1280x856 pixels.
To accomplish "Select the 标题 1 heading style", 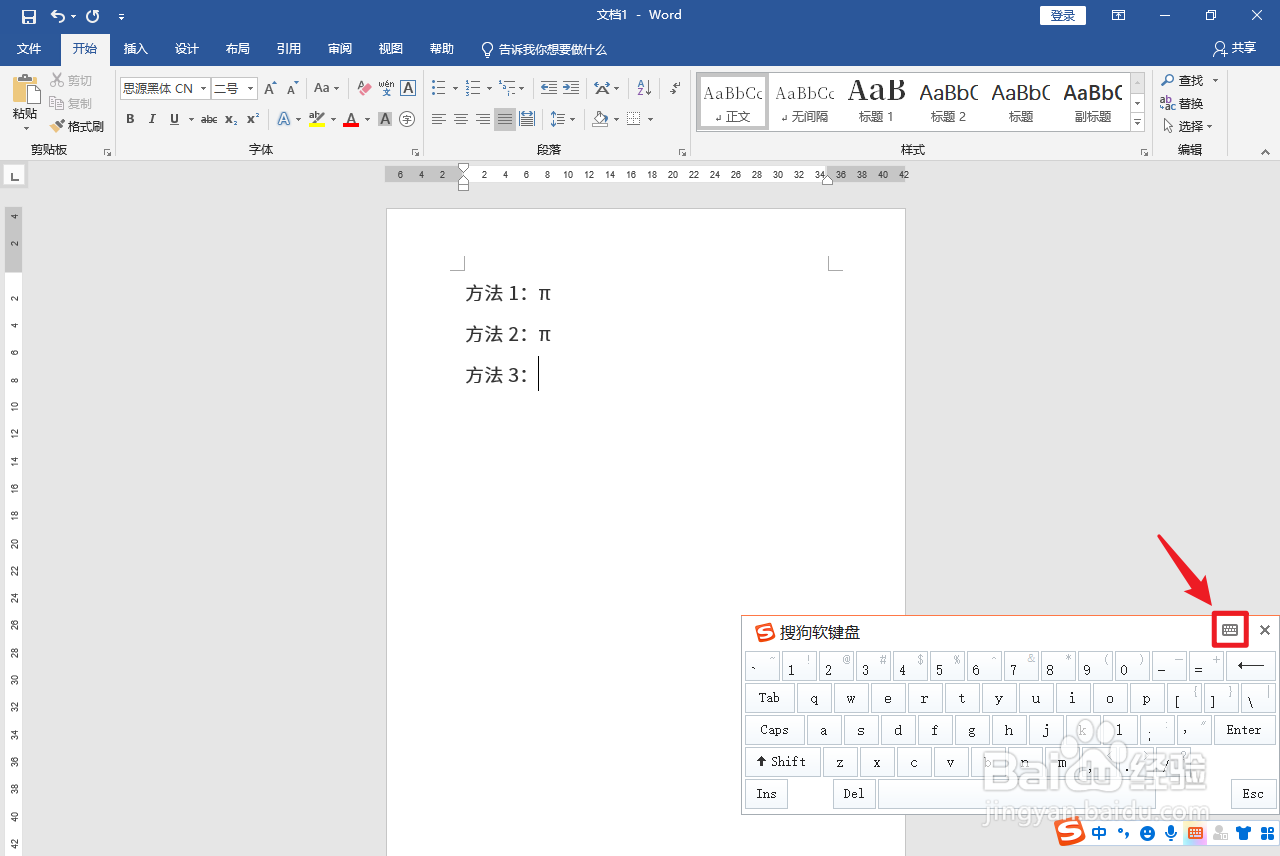I will 876,101.
